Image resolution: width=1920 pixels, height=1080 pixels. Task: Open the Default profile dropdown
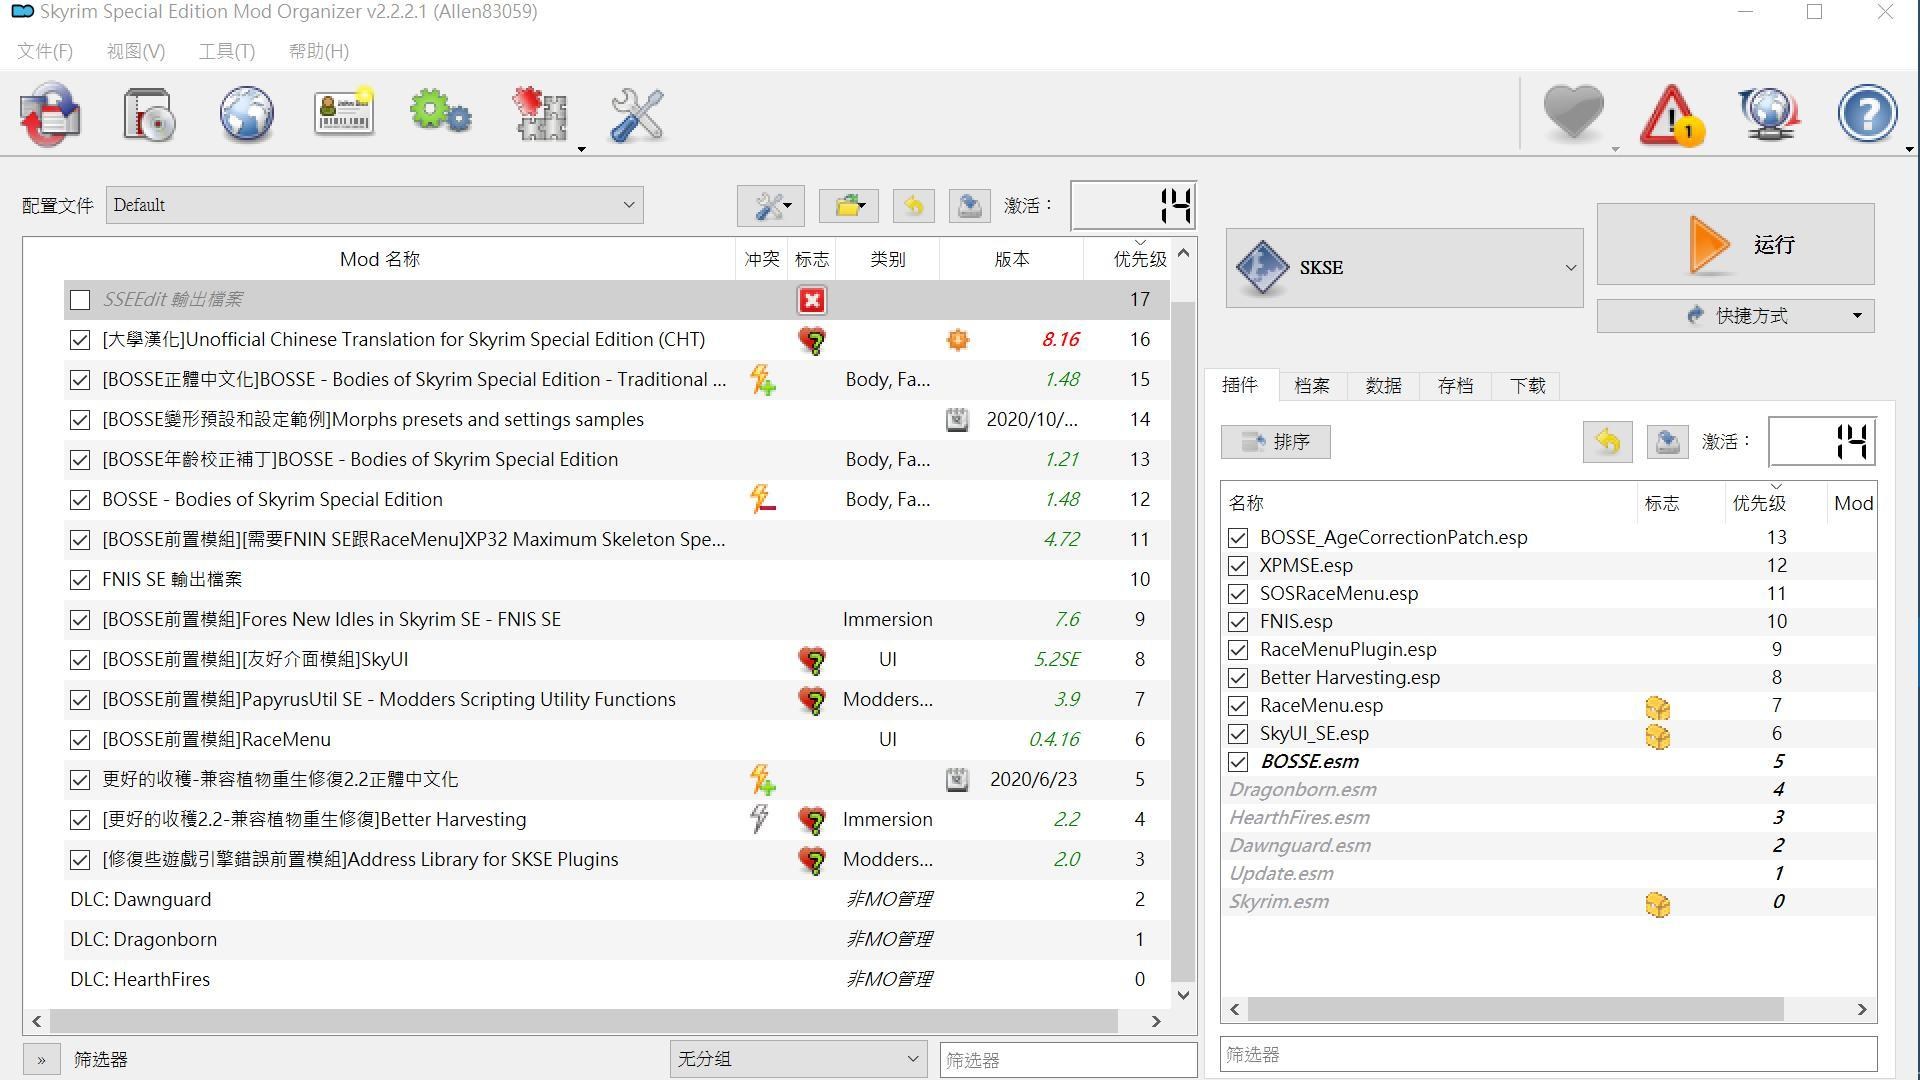(374, 205)
